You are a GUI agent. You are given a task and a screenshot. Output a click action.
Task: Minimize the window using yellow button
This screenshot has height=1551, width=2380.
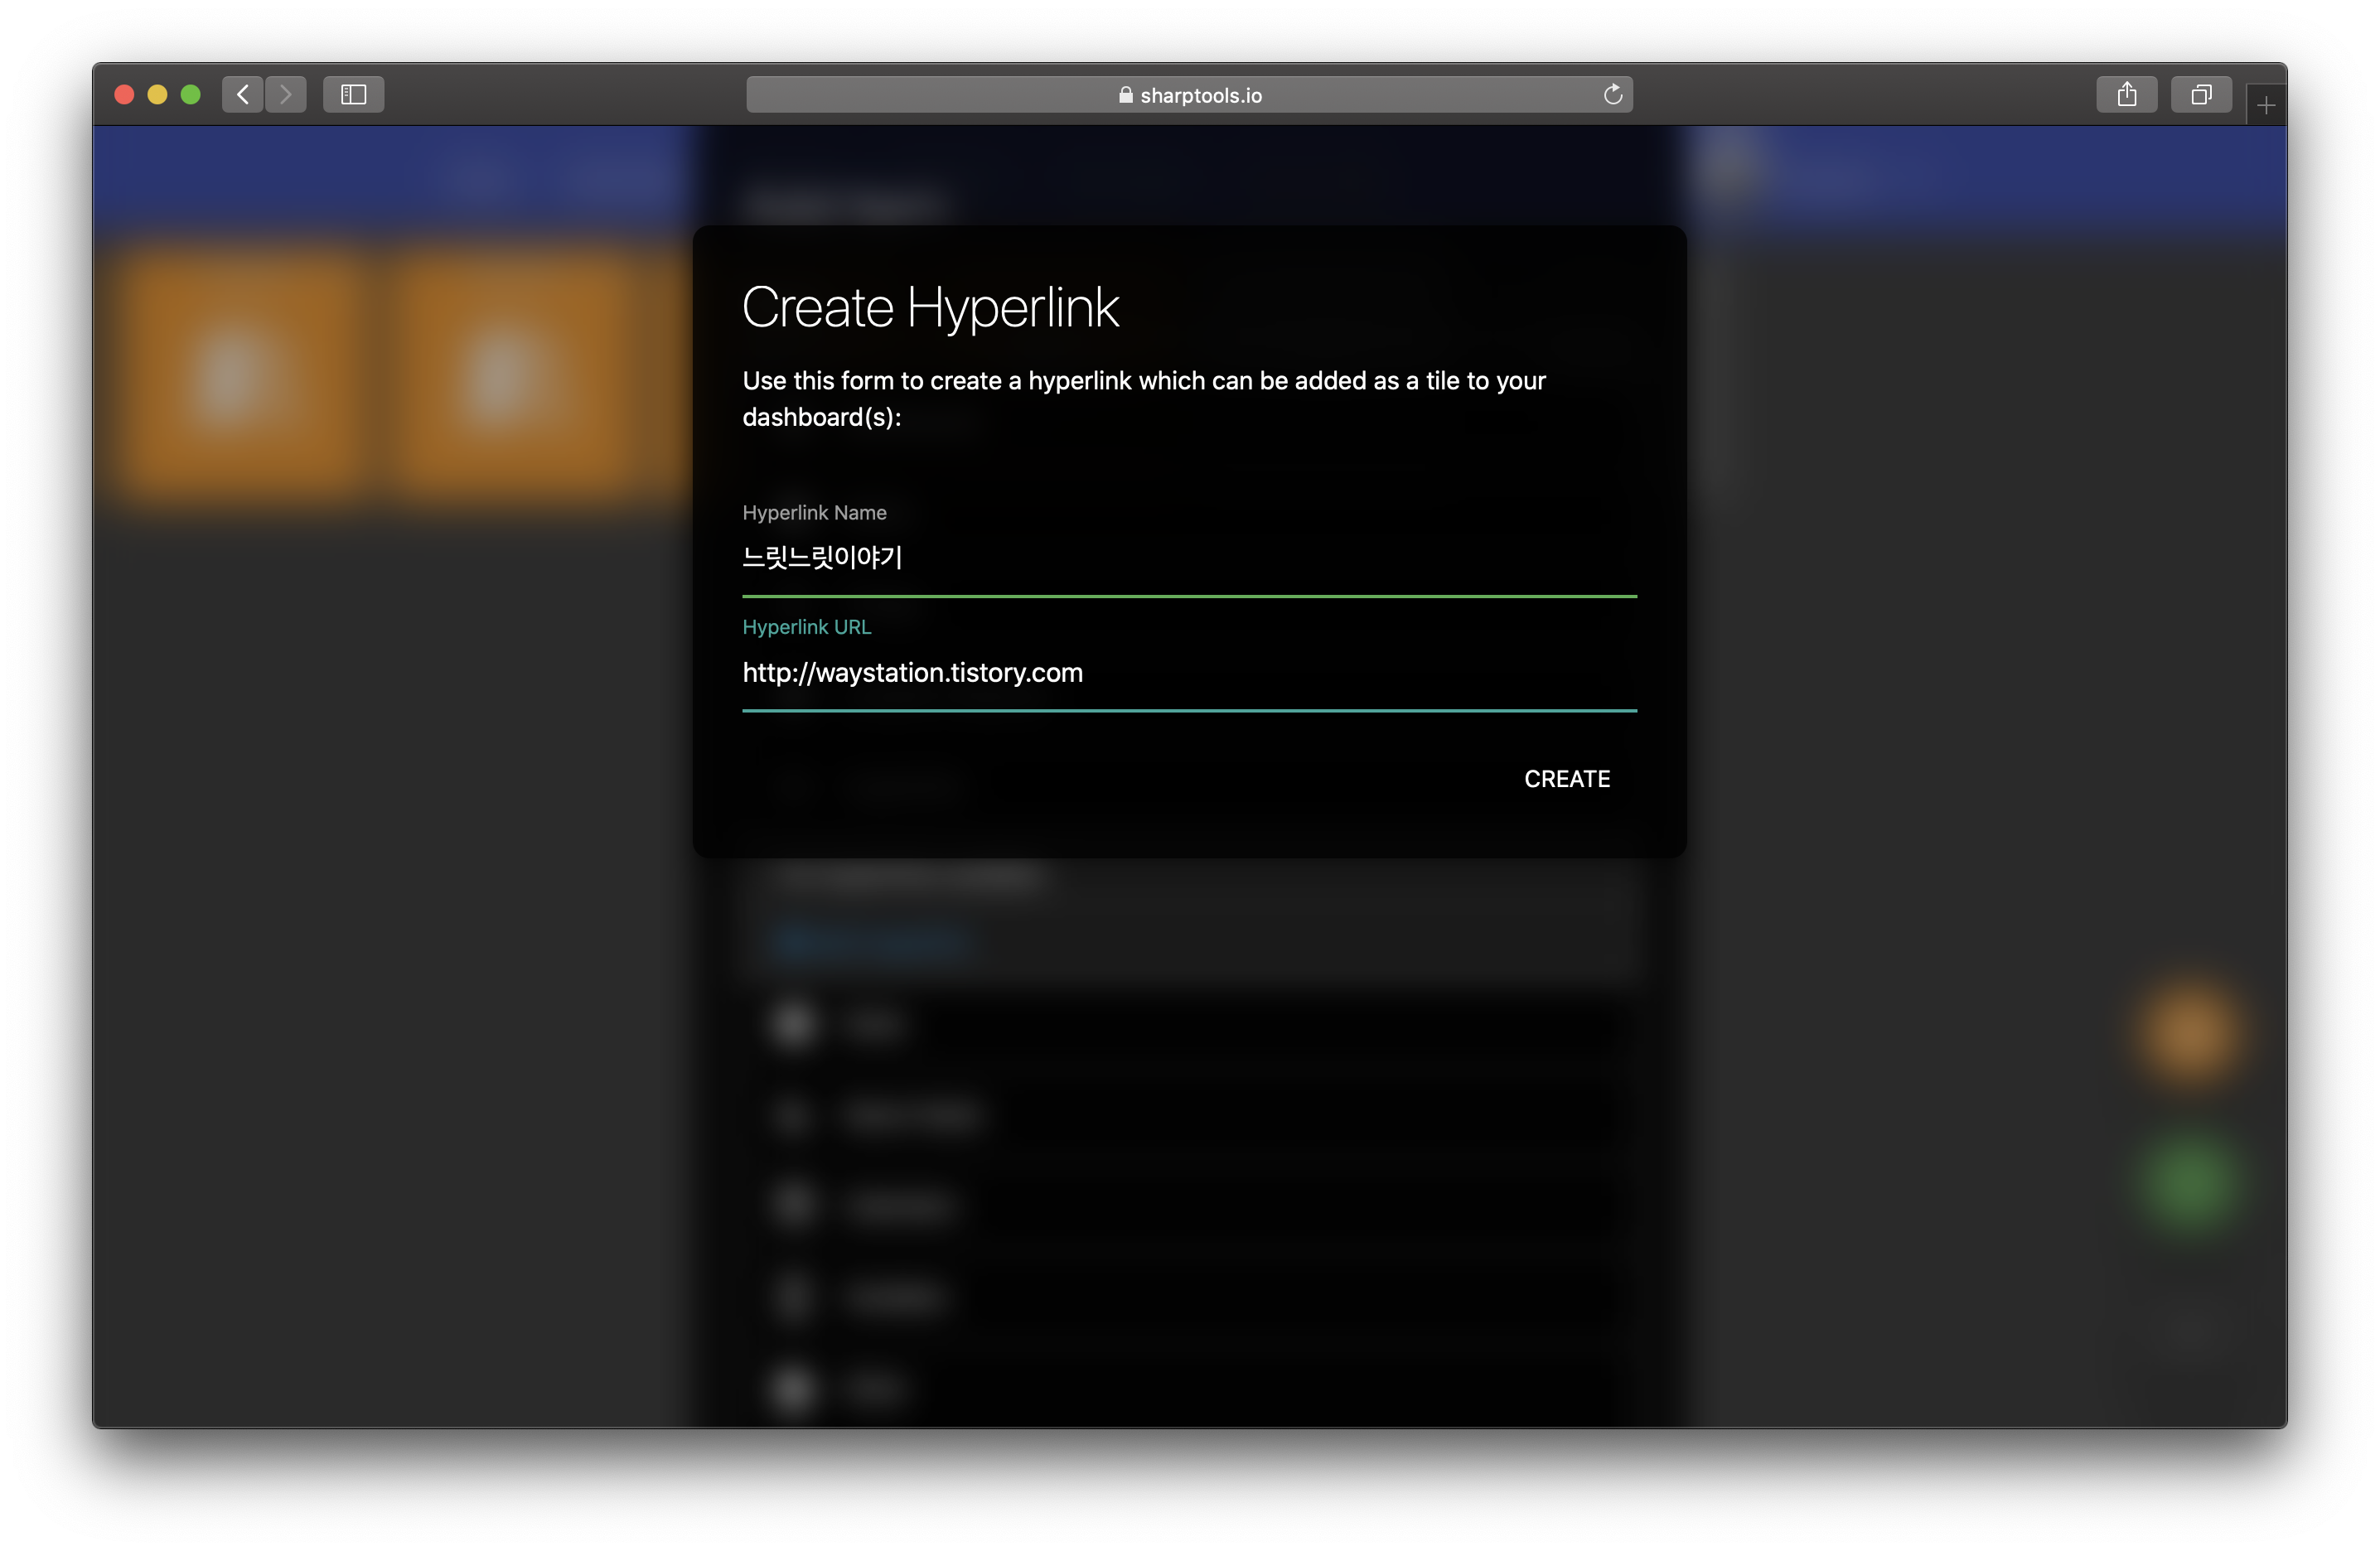point(157,94)
